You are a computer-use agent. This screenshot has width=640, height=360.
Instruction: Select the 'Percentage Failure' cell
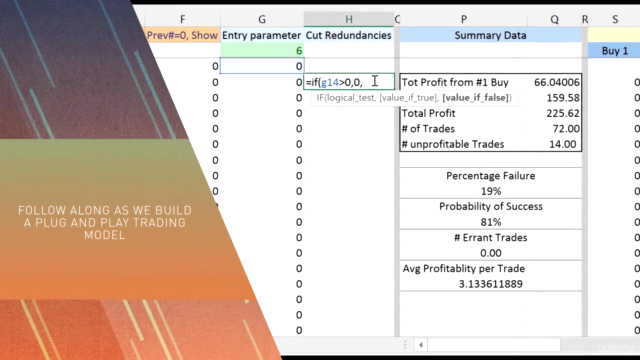click(x=491, y=176)
